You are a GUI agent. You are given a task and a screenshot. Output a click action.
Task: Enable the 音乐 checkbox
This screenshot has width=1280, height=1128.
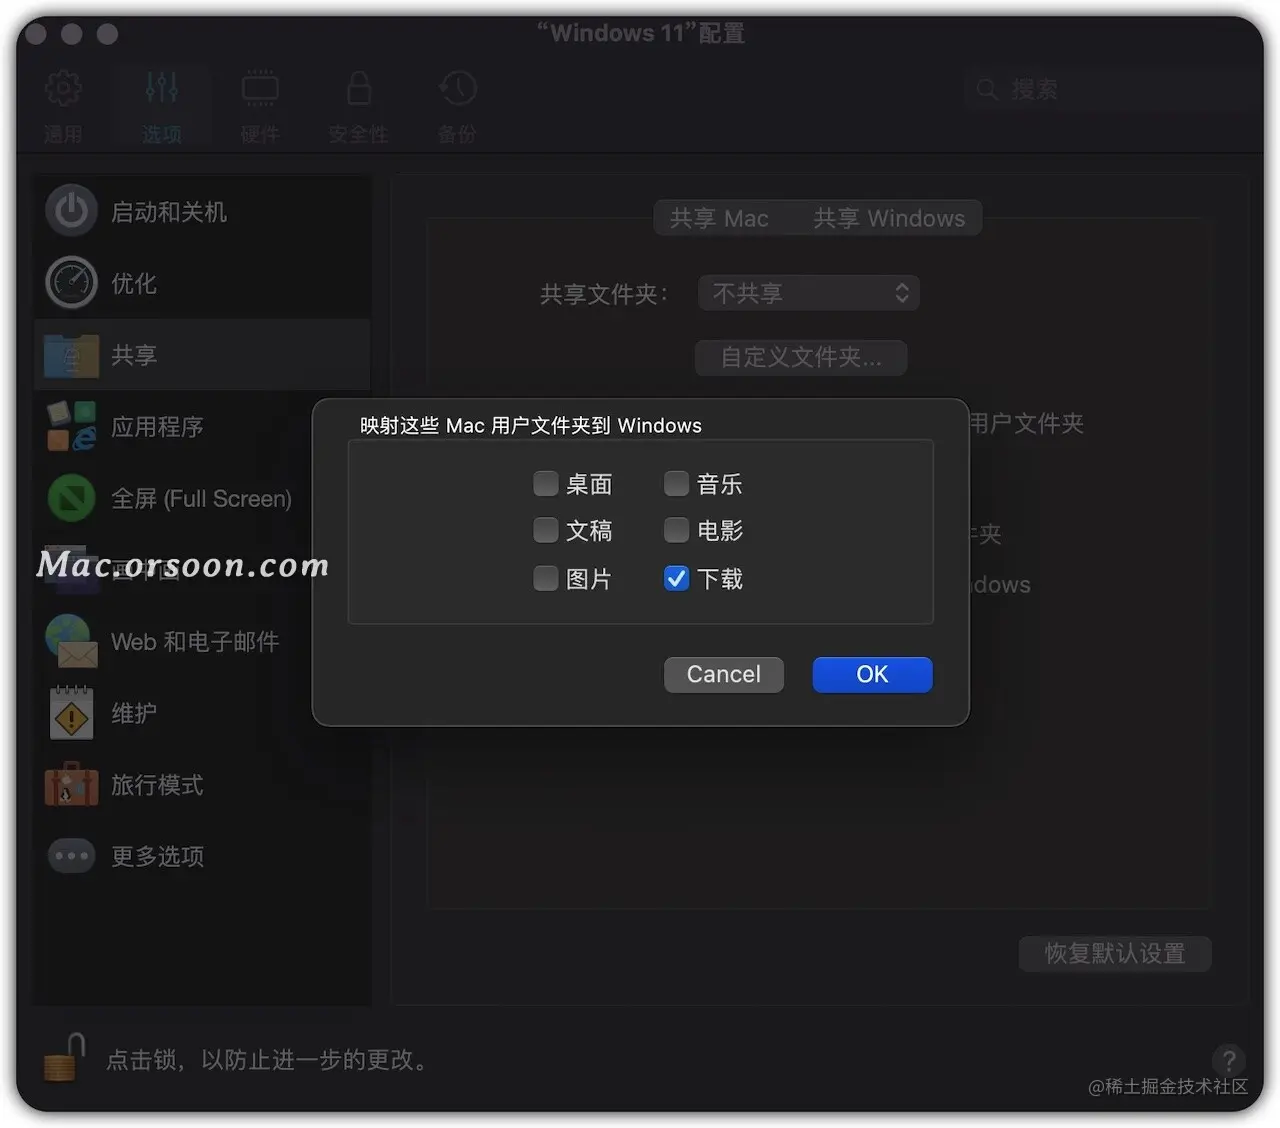coord(676,484)
